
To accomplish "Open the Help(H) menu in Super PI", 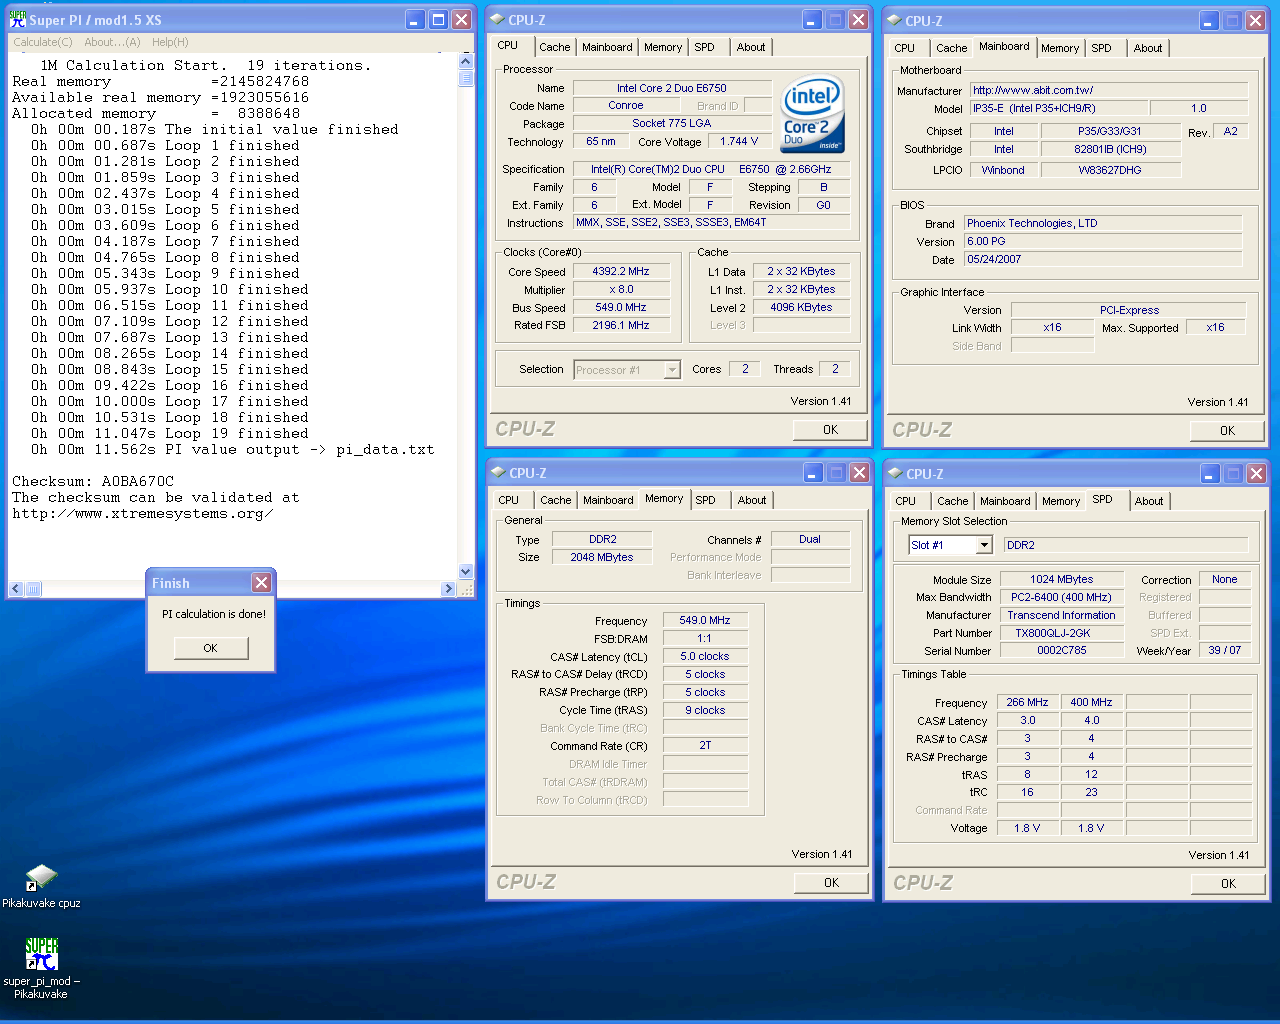I will pos(170,42).
